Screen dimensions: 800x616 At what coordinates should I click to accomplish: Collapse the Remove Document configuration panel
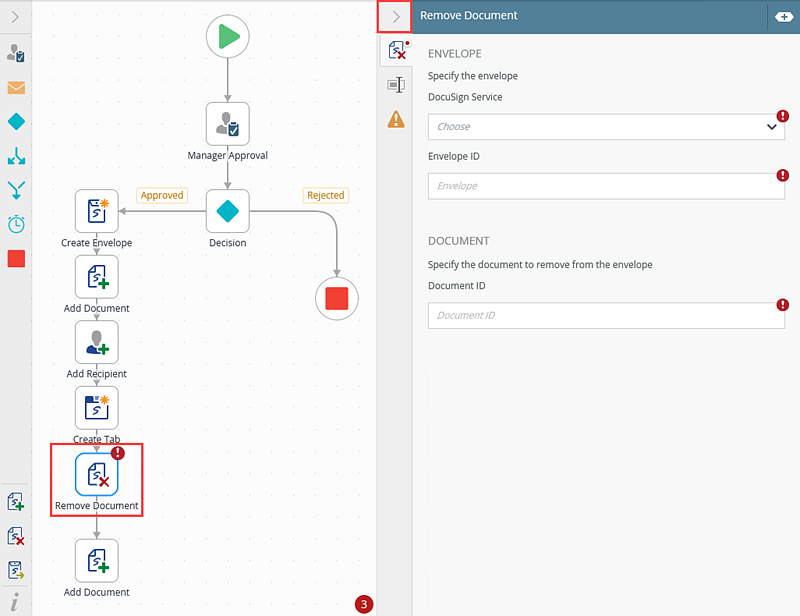[396, 16]
